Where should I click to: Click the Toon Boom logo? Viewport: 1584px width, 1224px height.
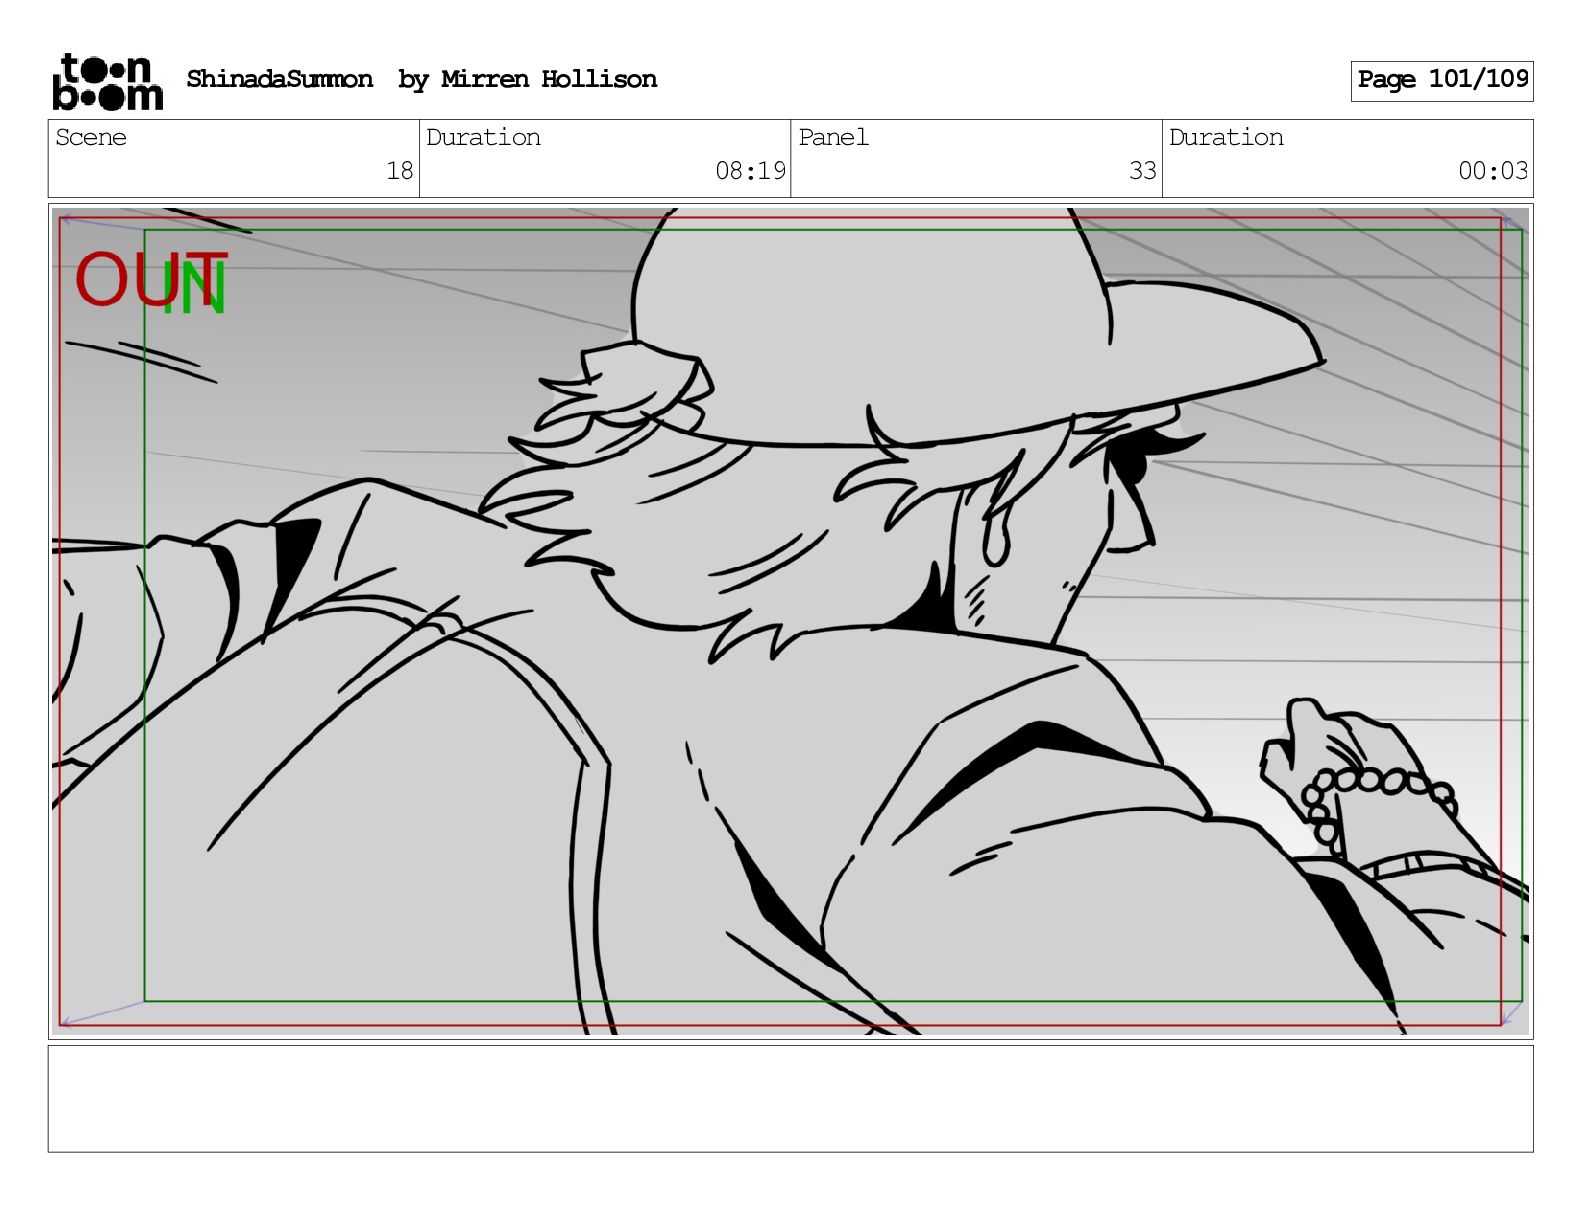point(107,81)
